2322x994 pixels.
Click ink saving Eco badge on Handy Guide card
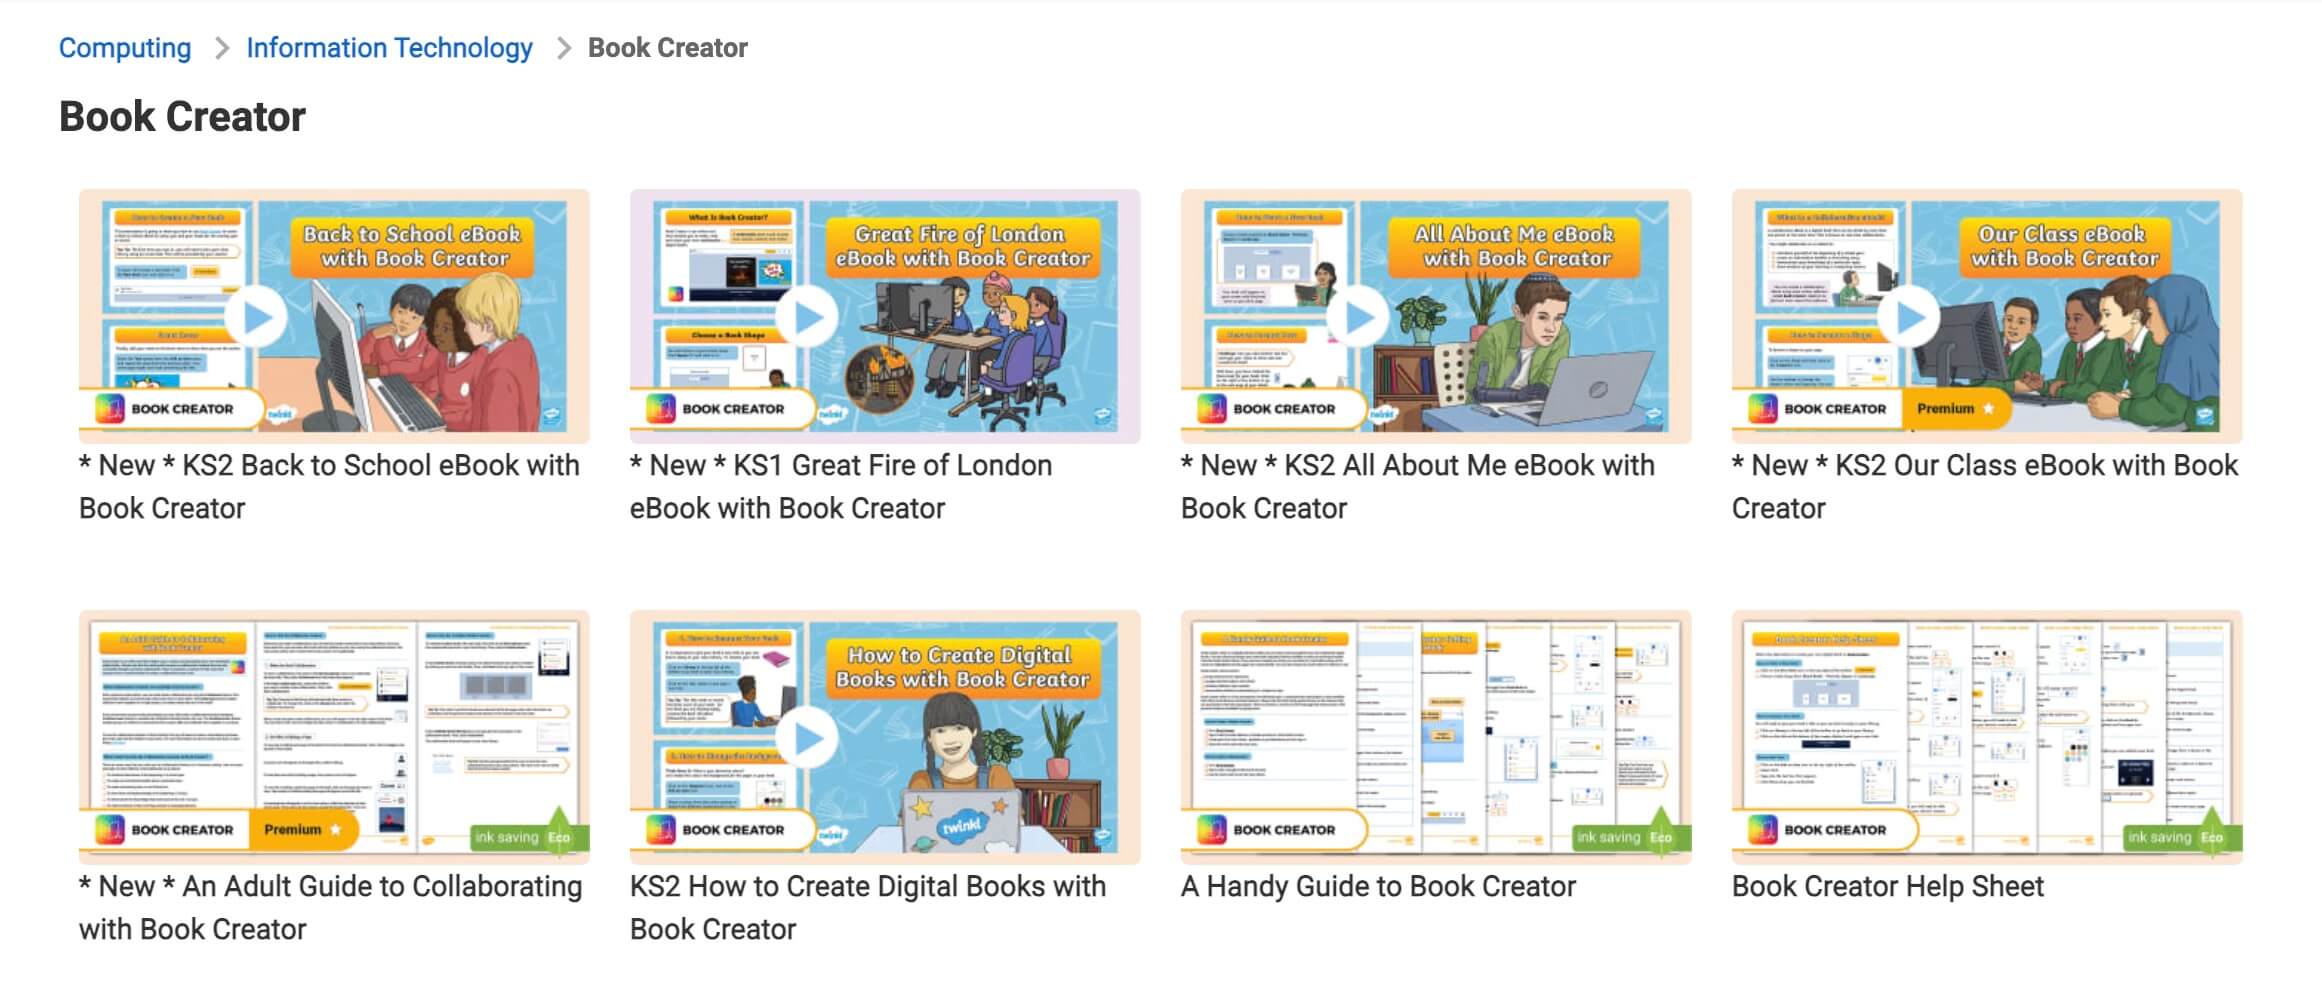[x=1632, y=836]
